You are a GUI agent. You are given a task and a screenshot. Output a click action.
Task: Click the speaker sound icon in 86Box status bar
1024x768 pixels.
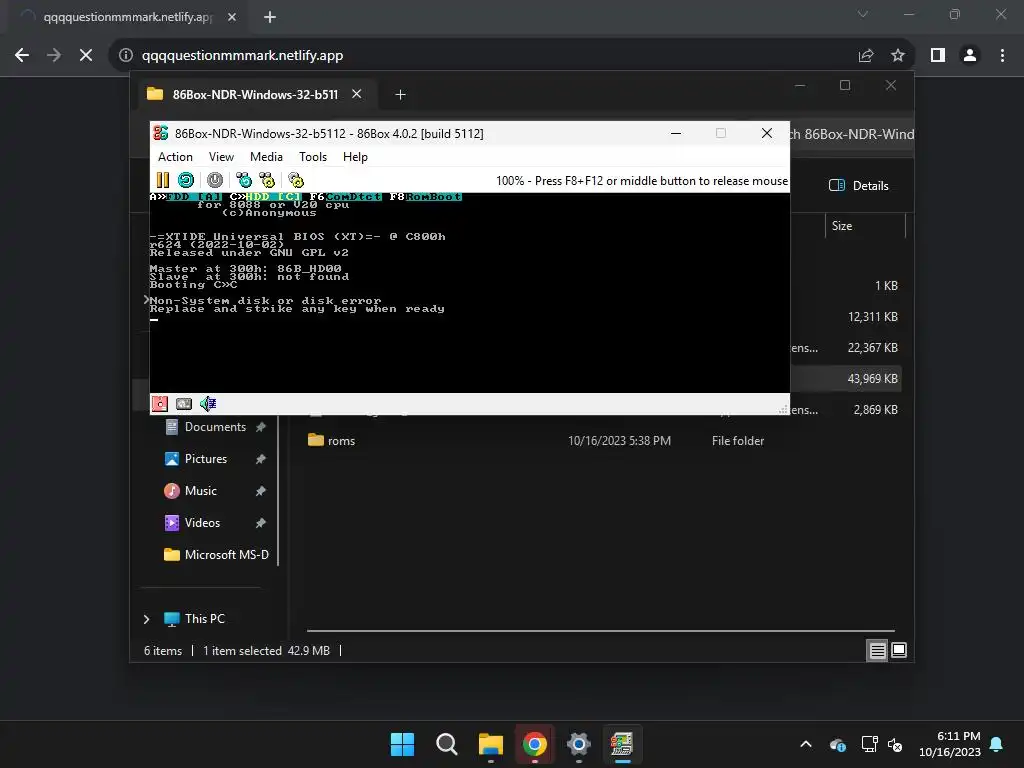[x=208, y=404]
